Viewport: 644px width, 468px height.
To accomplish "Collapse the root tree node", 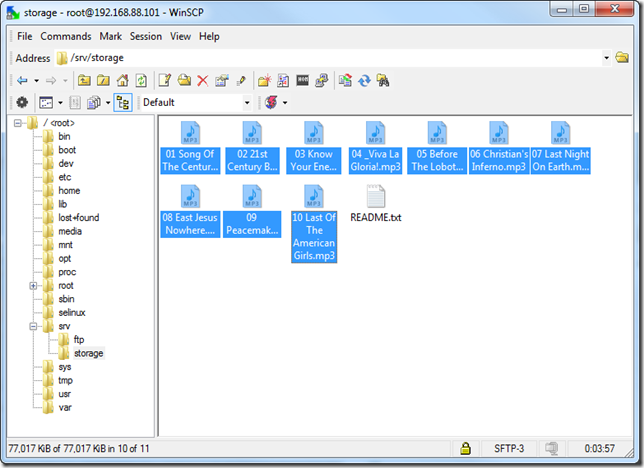I will (x=18, y=123).
